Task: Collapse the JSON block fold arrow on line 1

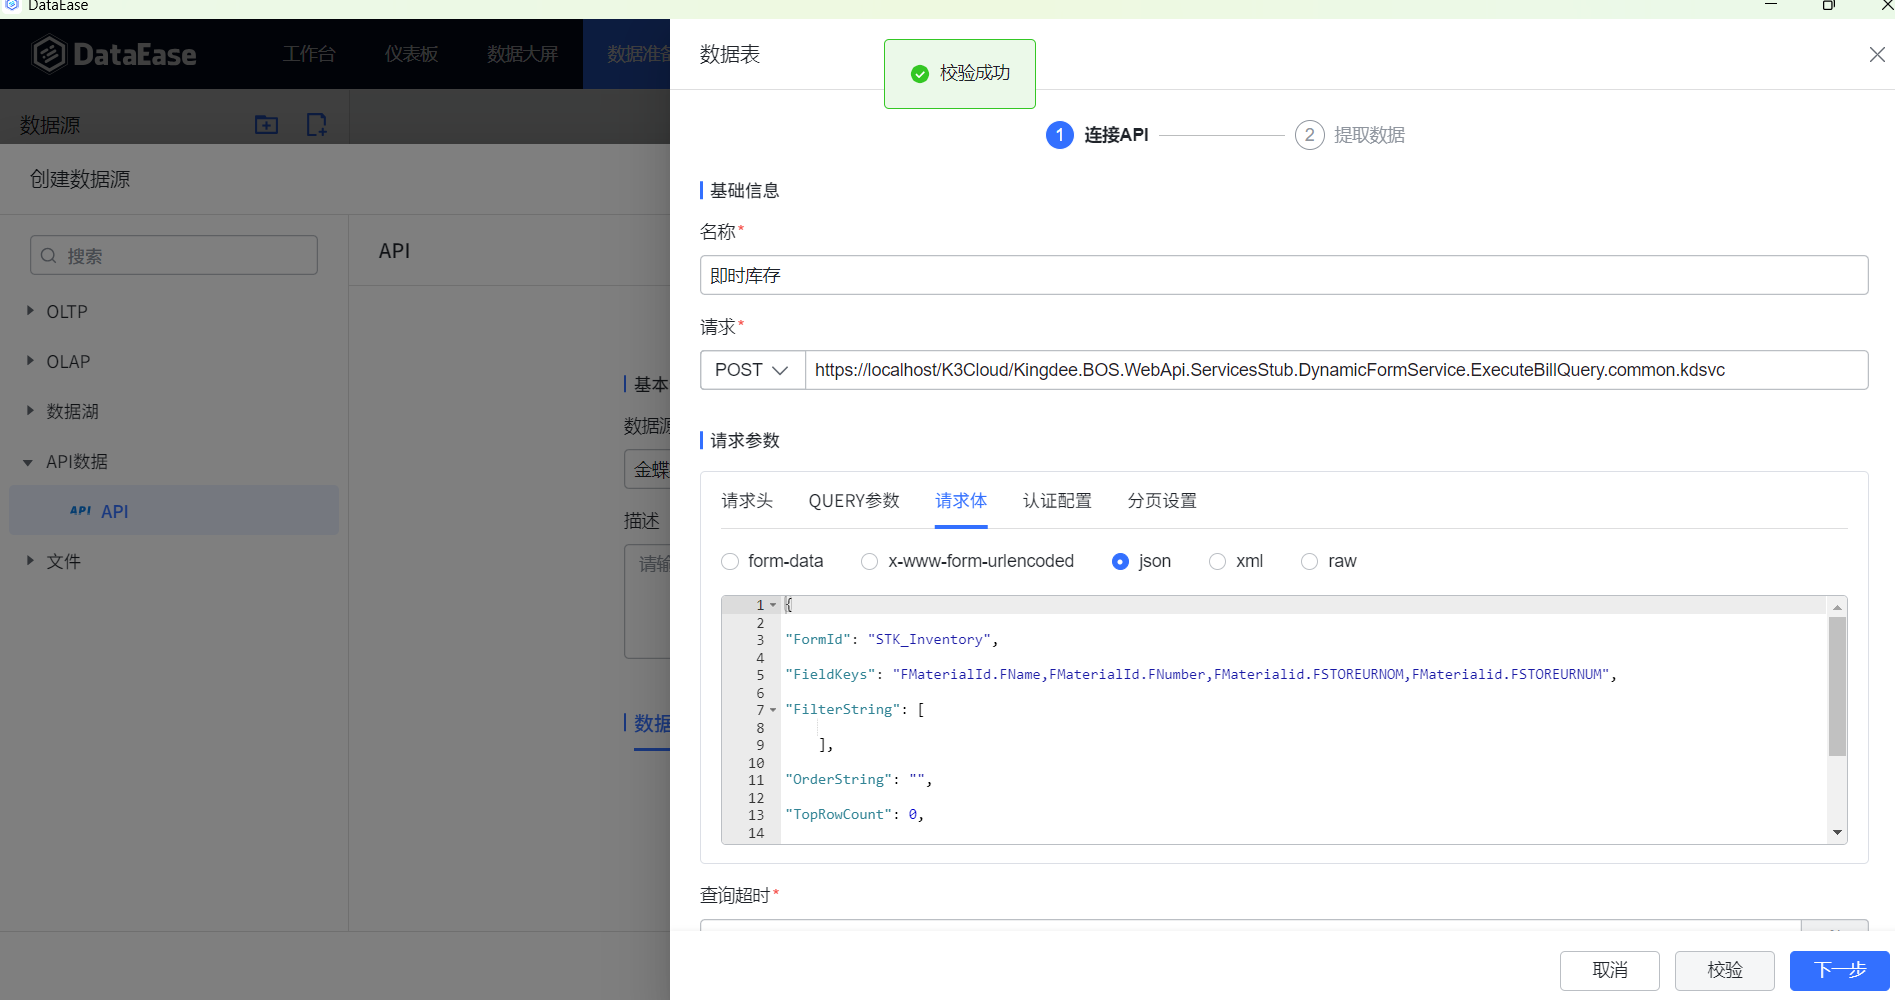Action: 773,605
